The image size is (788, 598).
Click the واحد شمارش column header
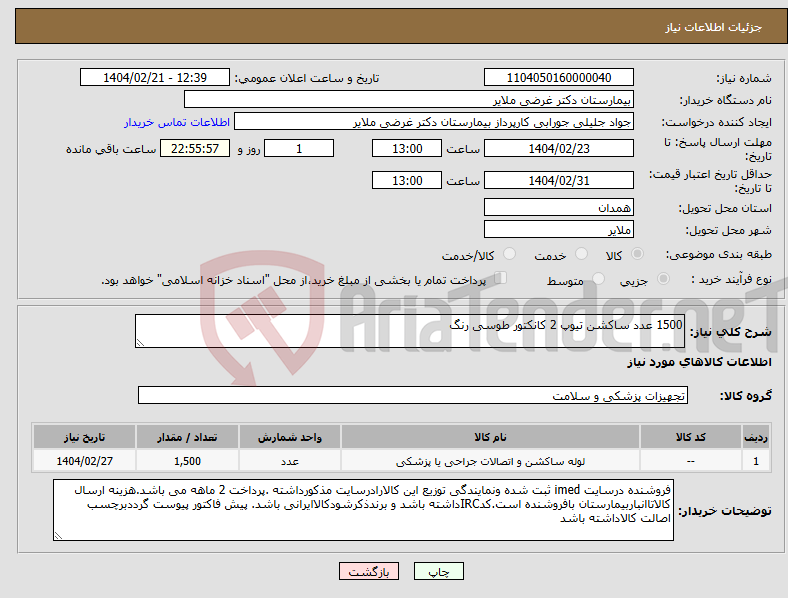[290, 437]
